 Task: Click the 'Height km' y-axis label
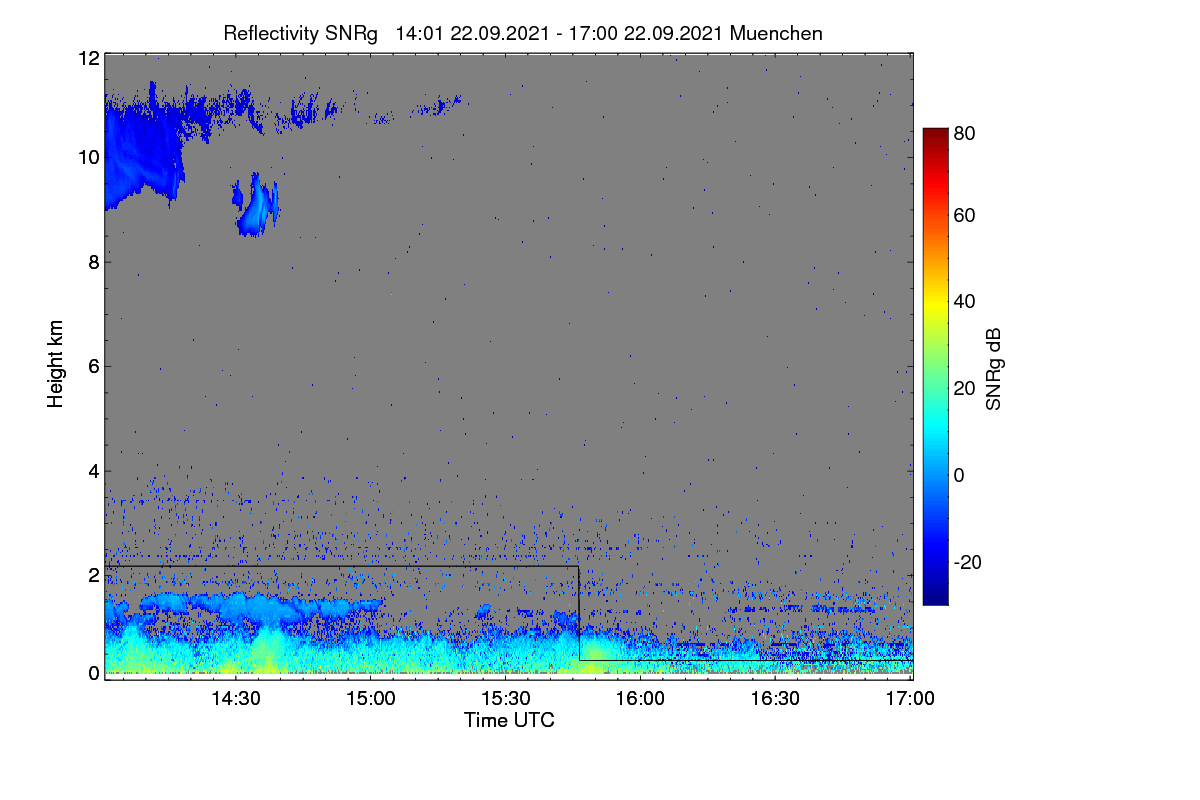click(x=56, y=363)
